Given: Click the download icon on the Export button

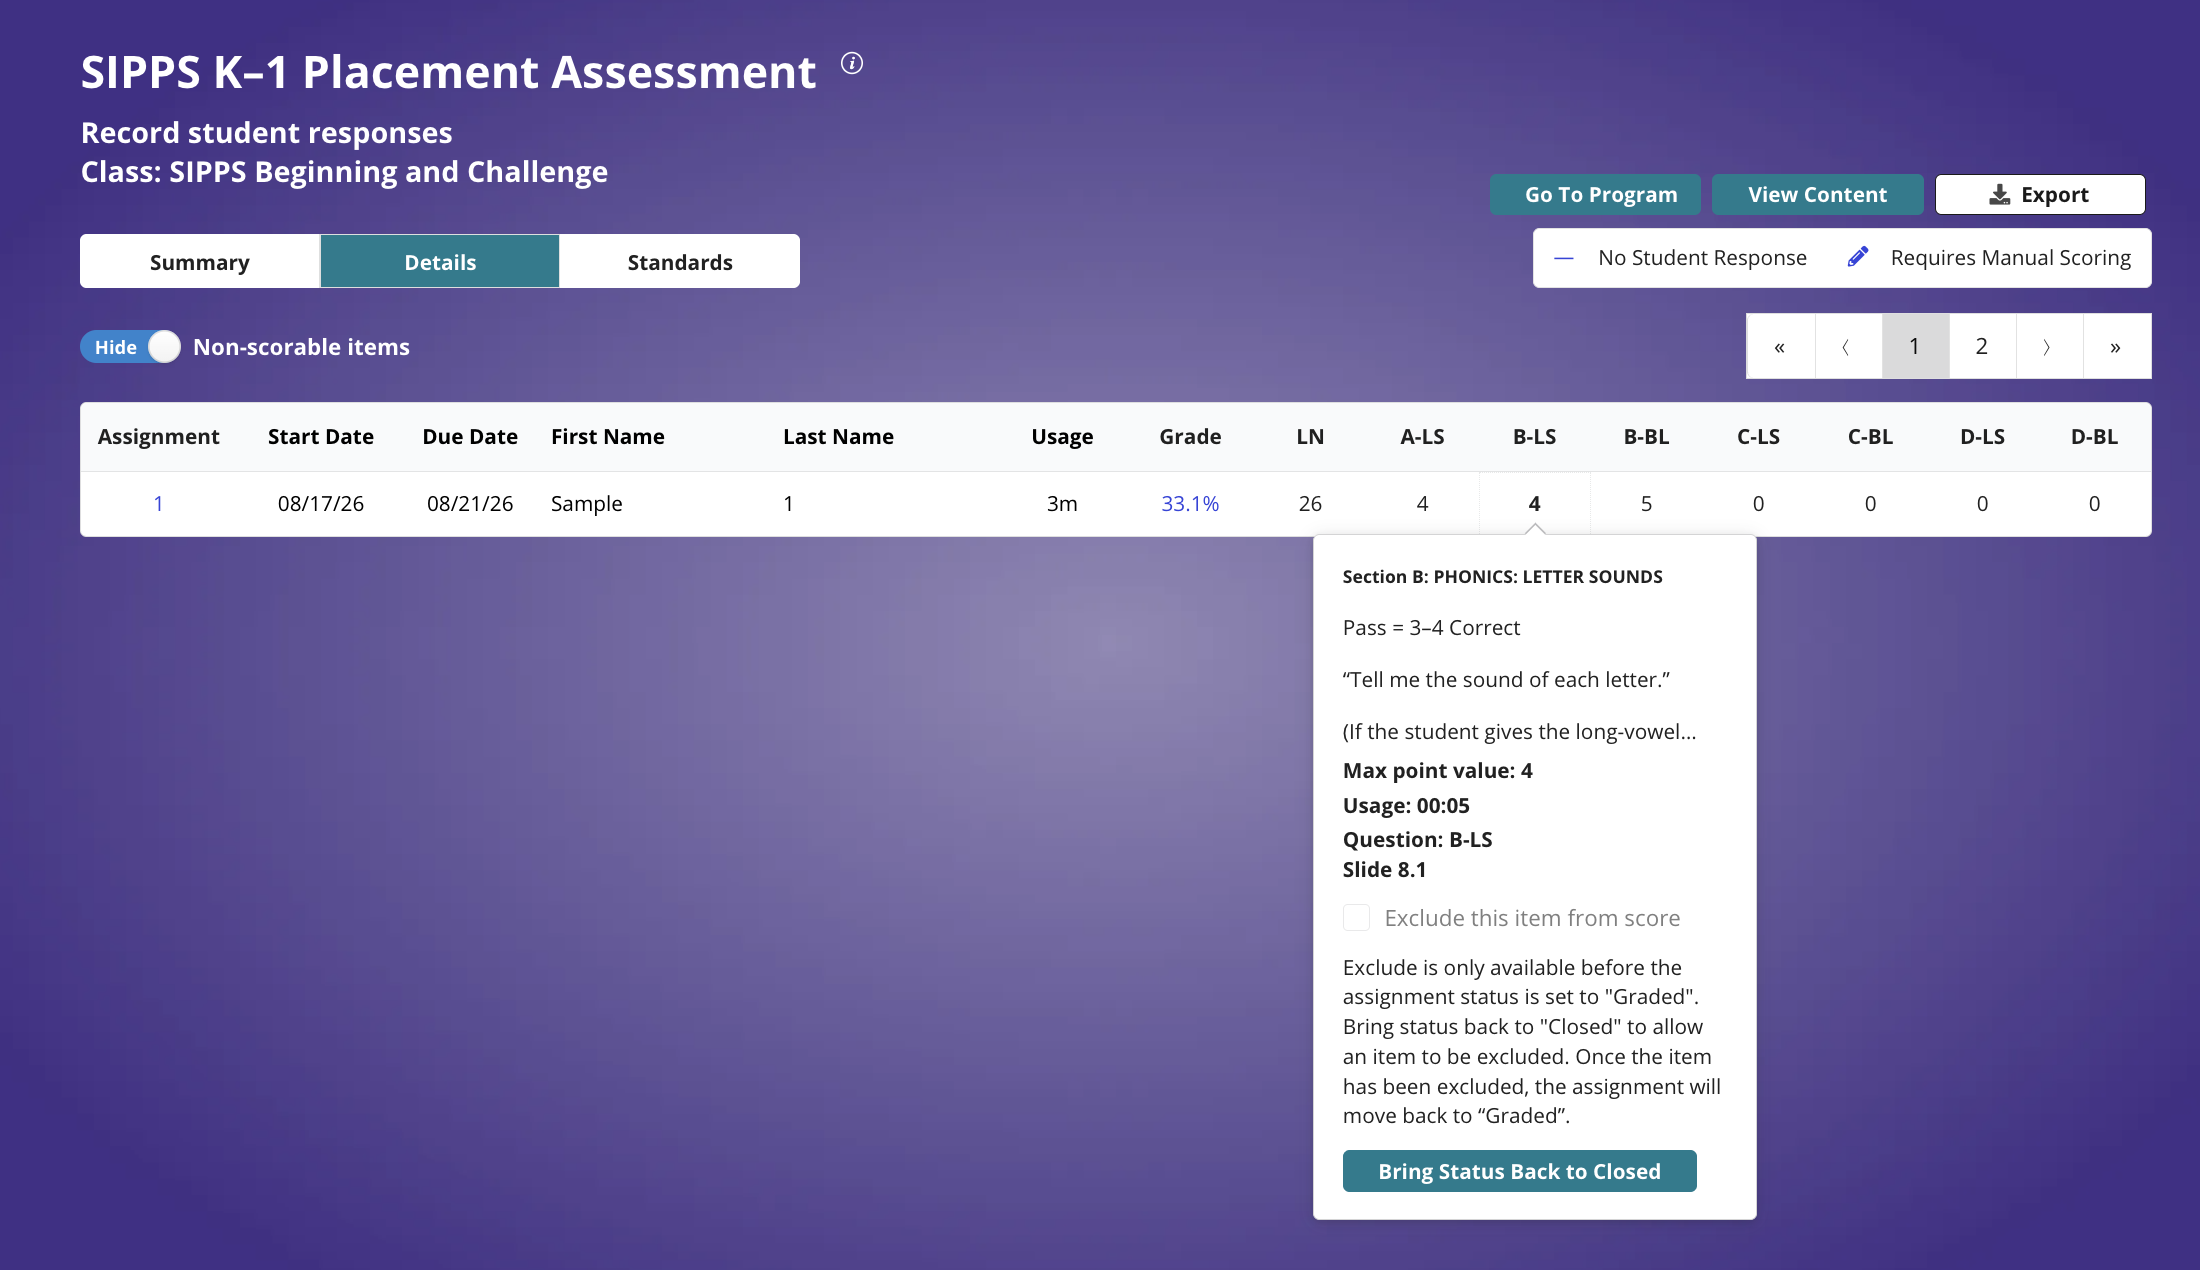Looking at the screenshot, I should [2000, 195].
